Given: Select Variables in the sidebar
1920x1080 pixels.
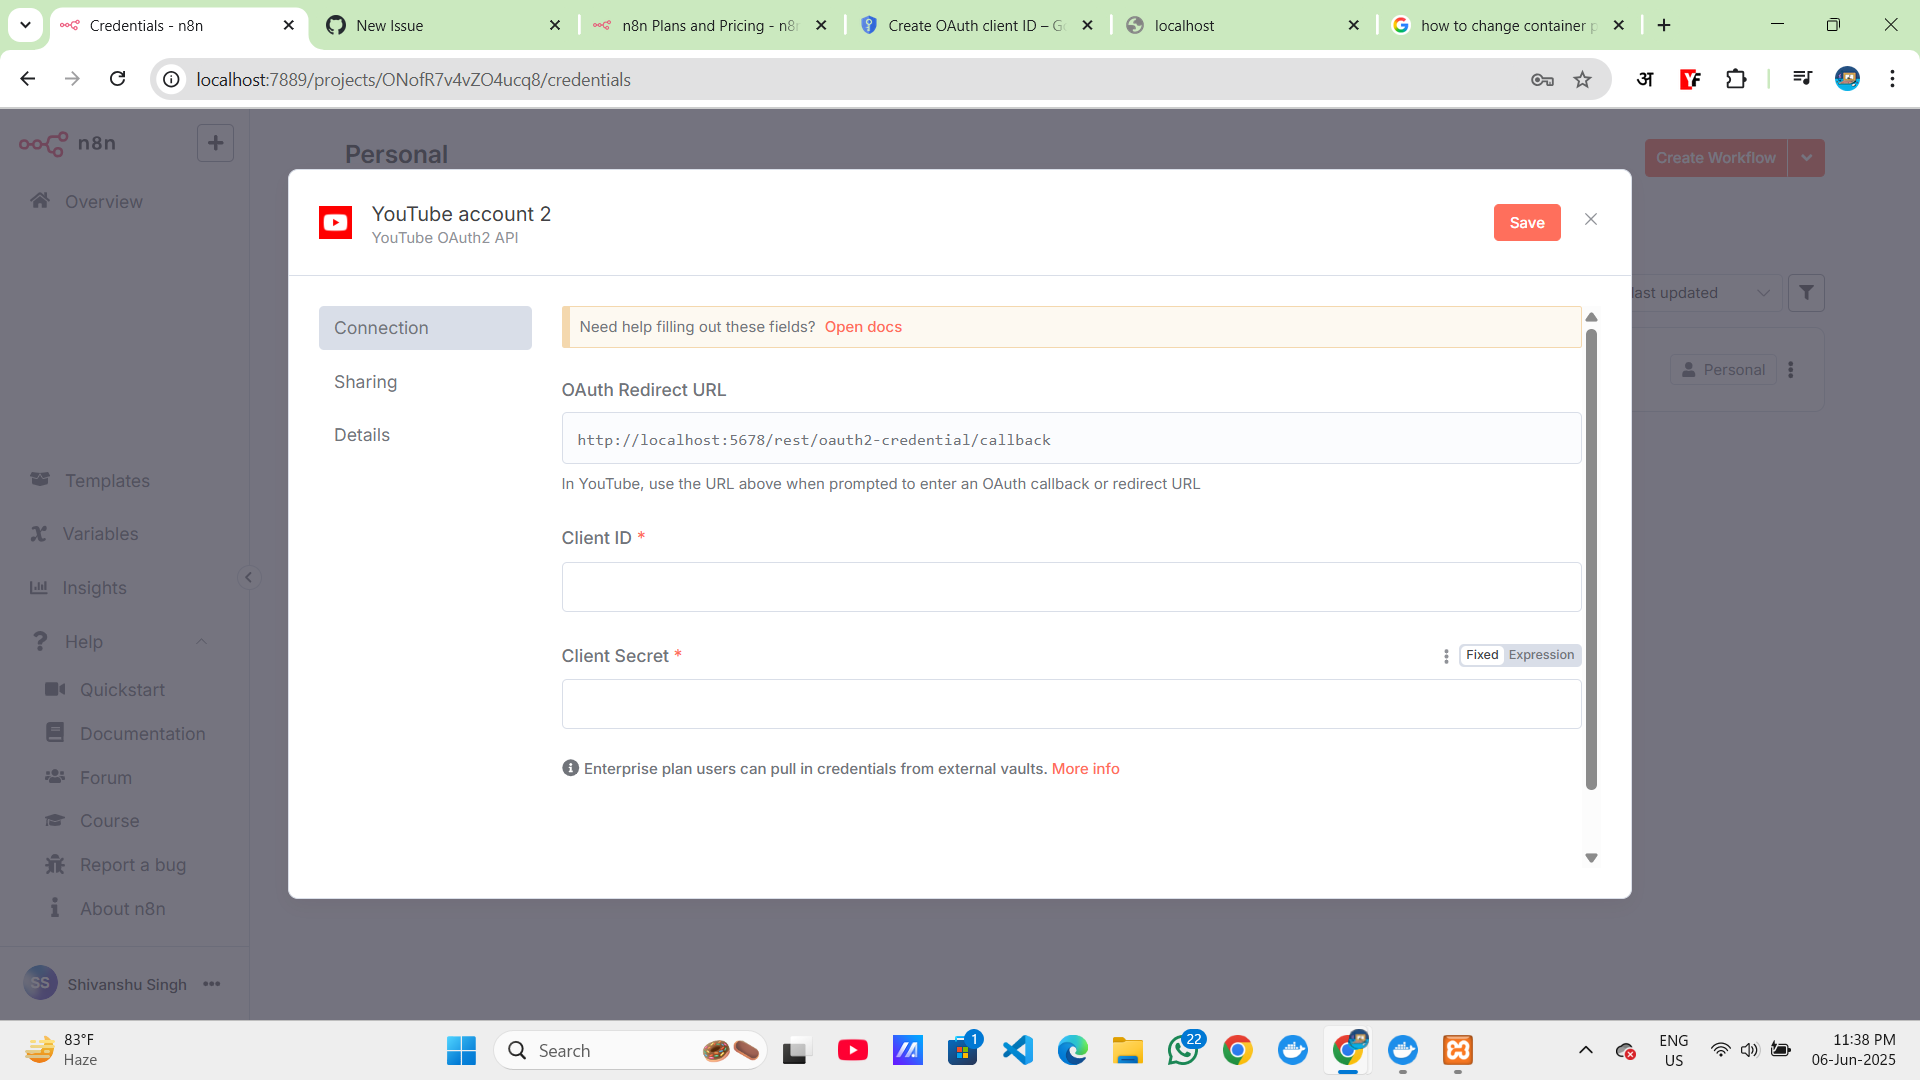Looking at the screenshot, I should 100,533.
